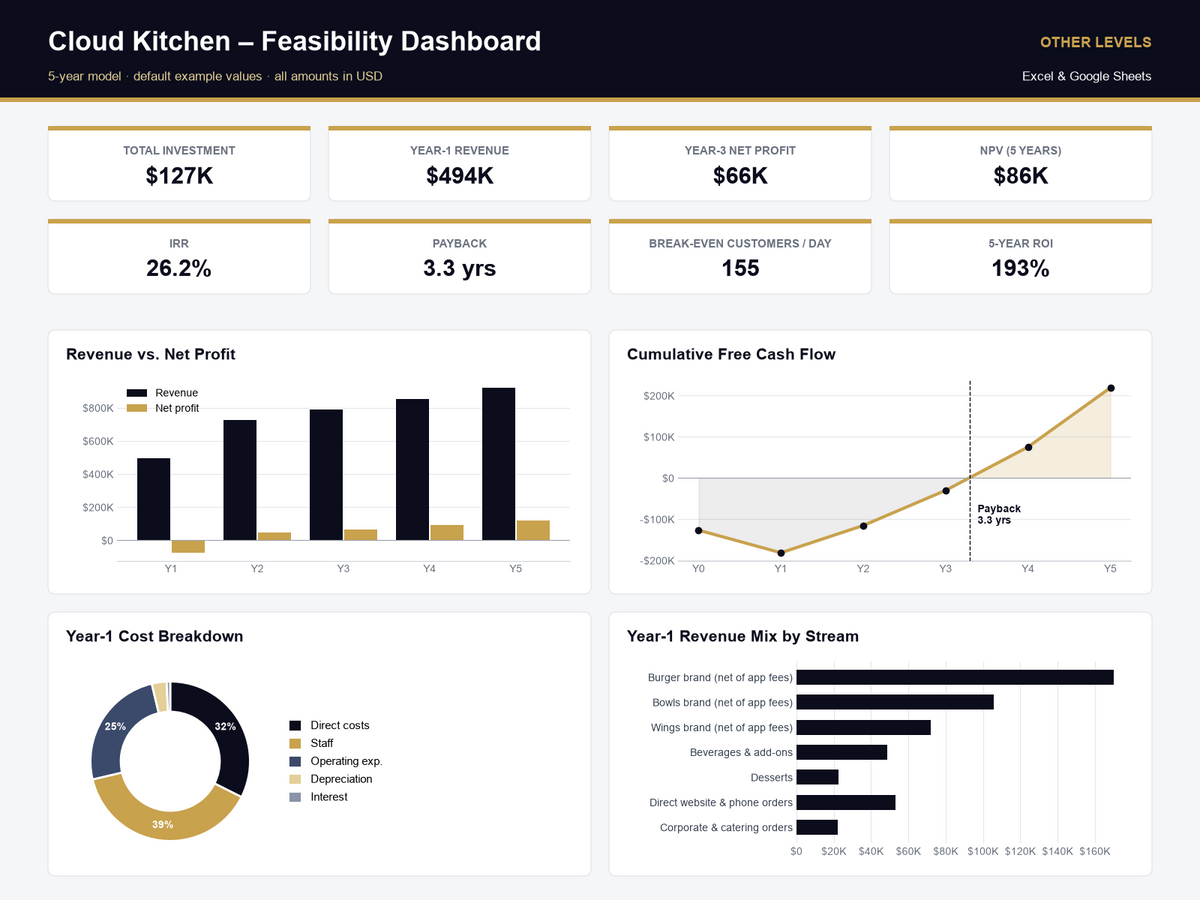Click the 5-Year ROI 193% value

1020,268
